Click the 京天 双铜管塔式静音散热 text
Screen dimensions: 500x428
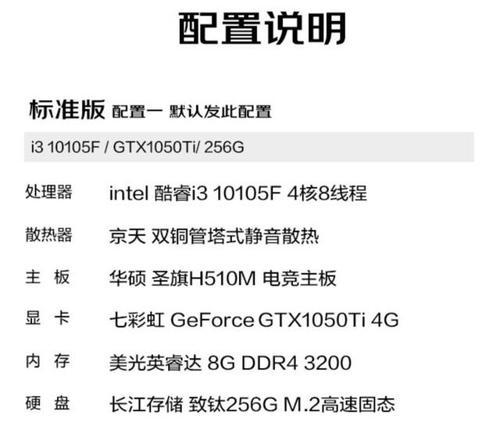pyautogui.click(x=214, y=236)
